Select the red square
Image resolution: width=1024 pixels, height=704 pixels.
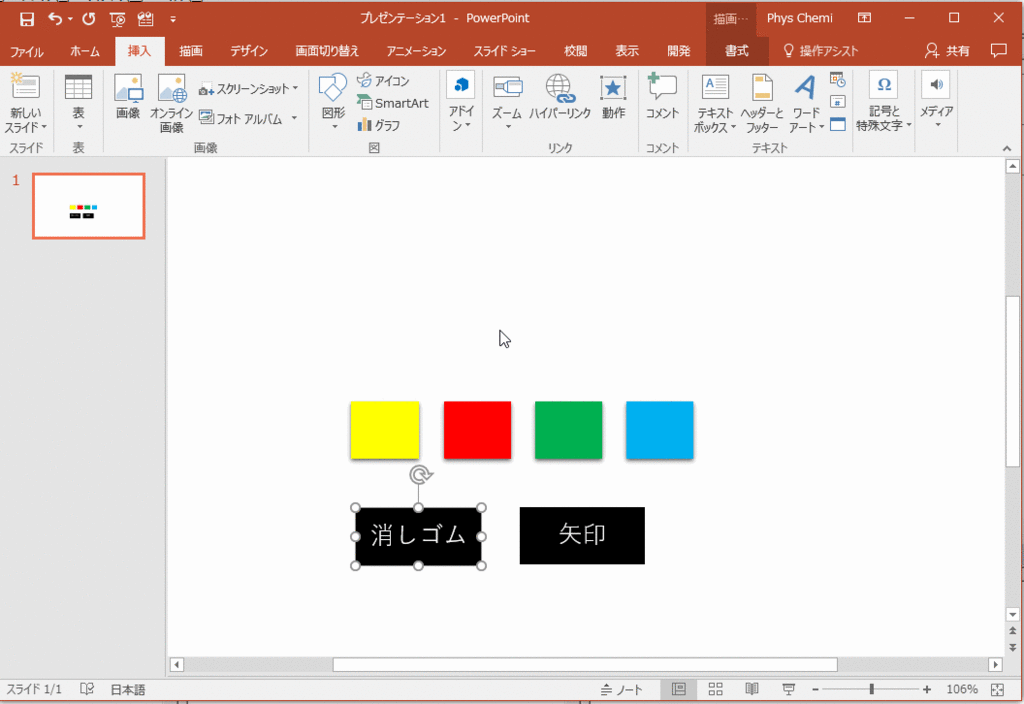point(477,430)
